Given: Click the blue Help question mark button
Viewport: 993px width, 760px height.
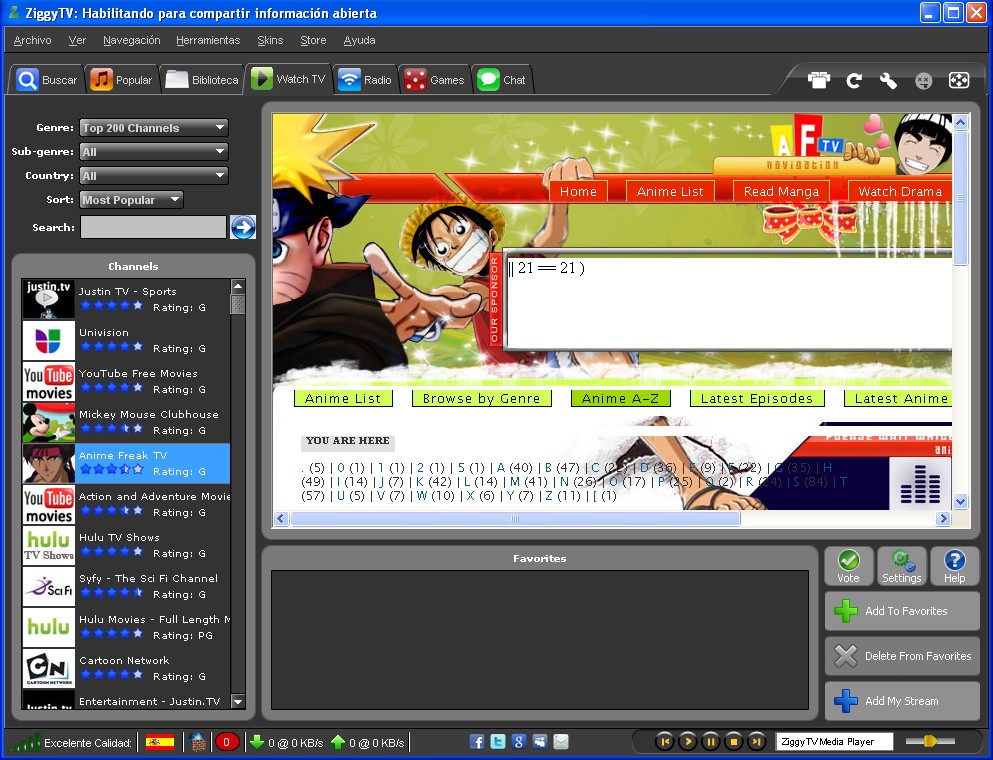Looking at the screenshot, I should coord(954,566).
